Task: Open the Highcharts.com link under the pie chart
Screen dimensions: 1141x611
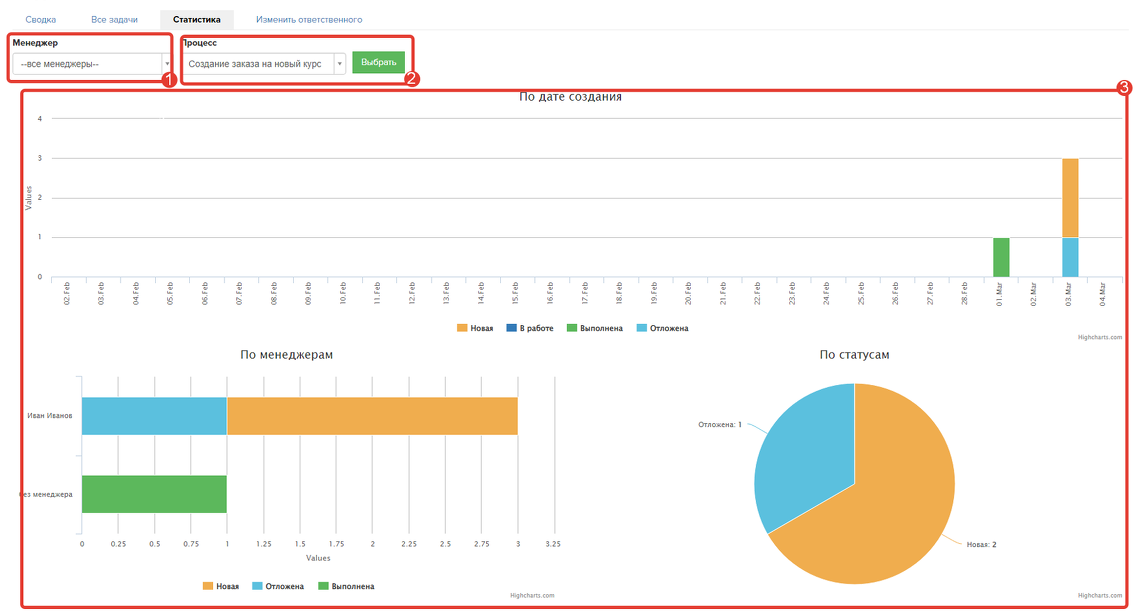Action: [1099, 595]
